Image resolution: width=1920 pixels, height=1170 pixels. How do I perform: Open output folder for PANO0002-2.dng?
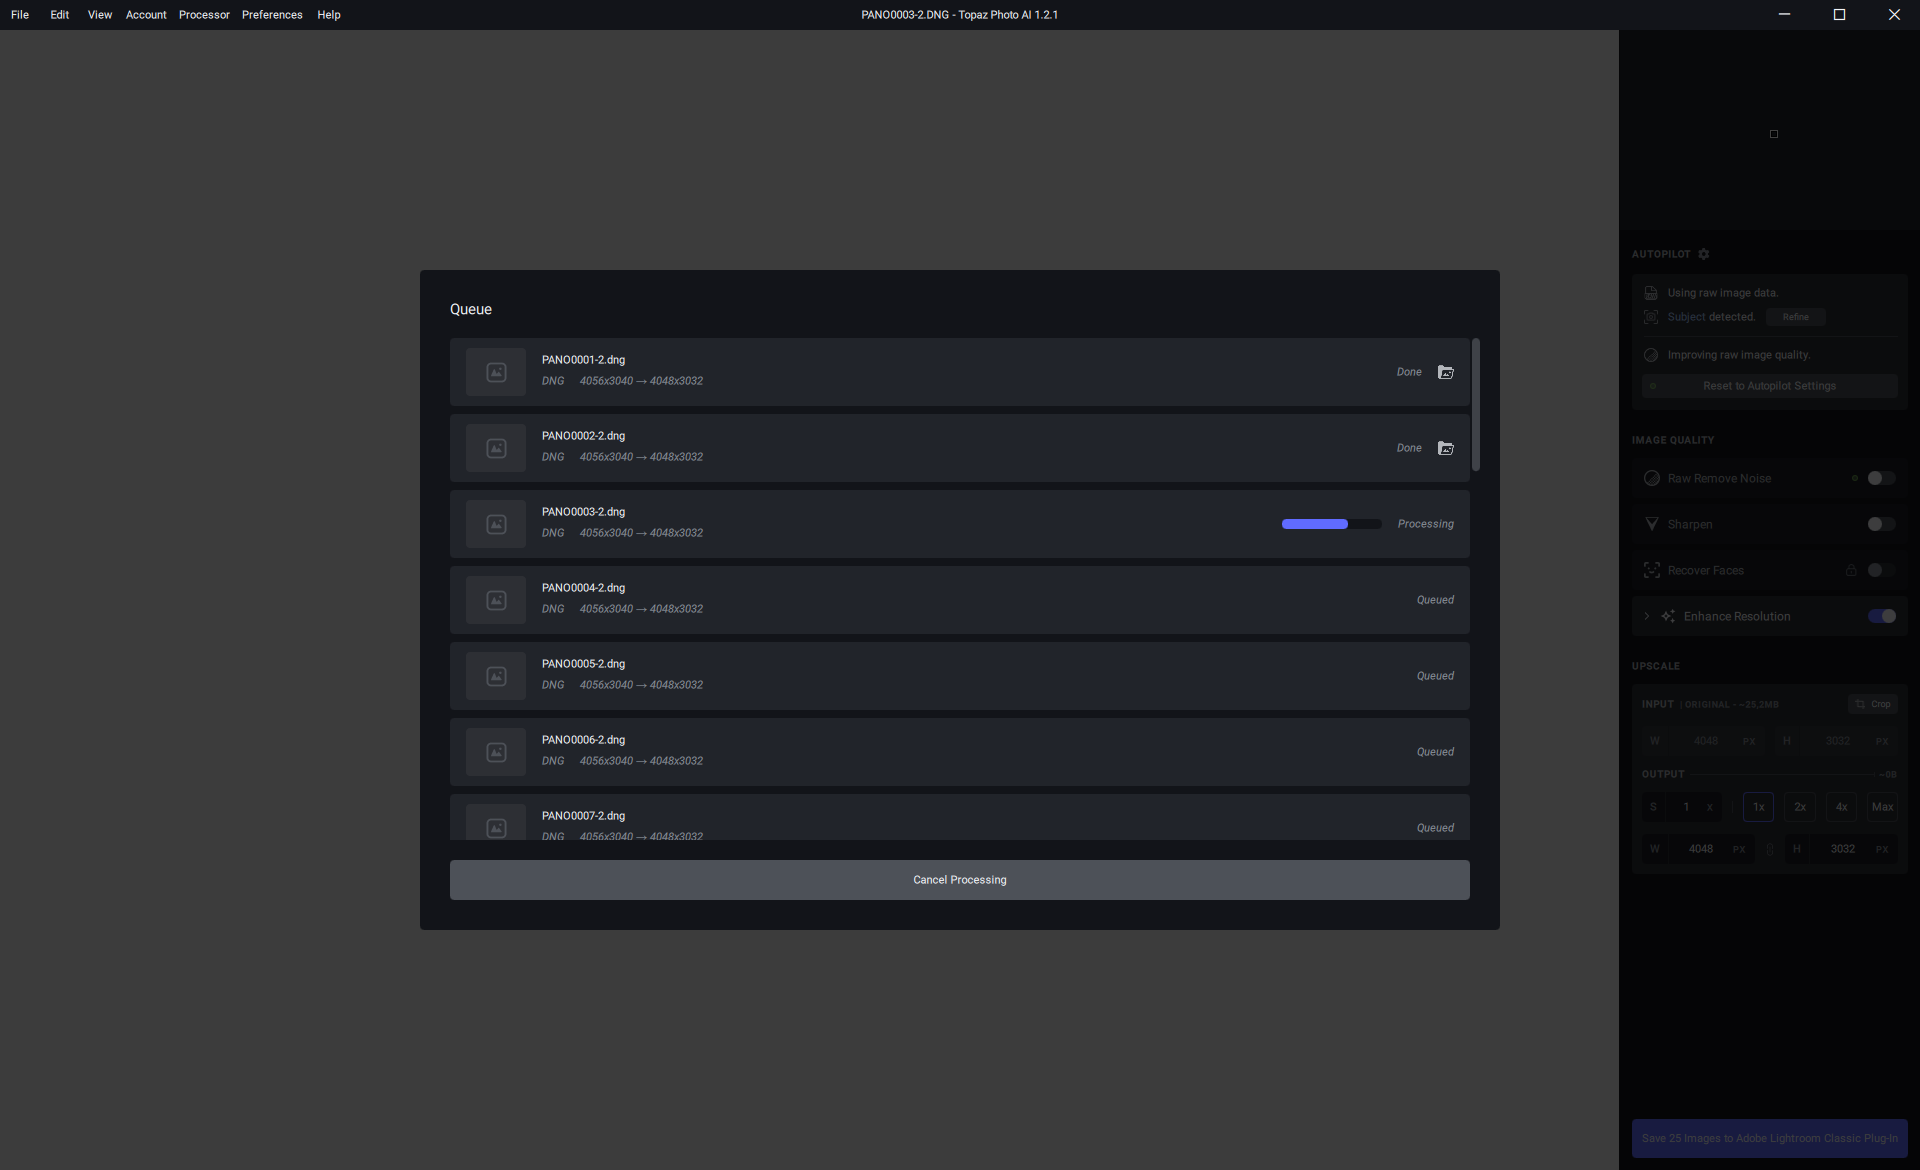pos(1445,448)
